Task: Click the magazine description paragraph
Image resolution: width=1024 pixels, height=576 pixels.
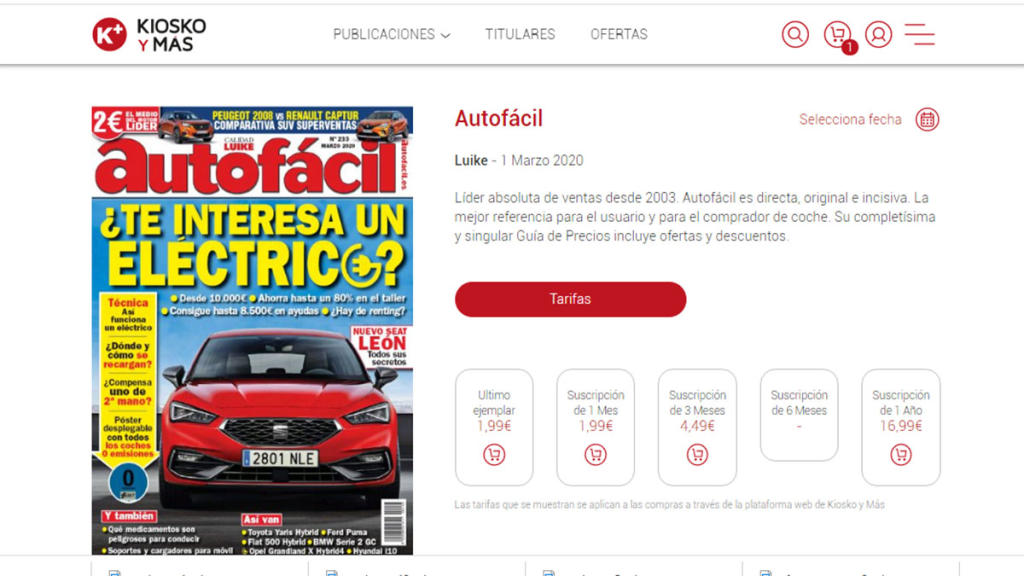Action: (695, 217)
